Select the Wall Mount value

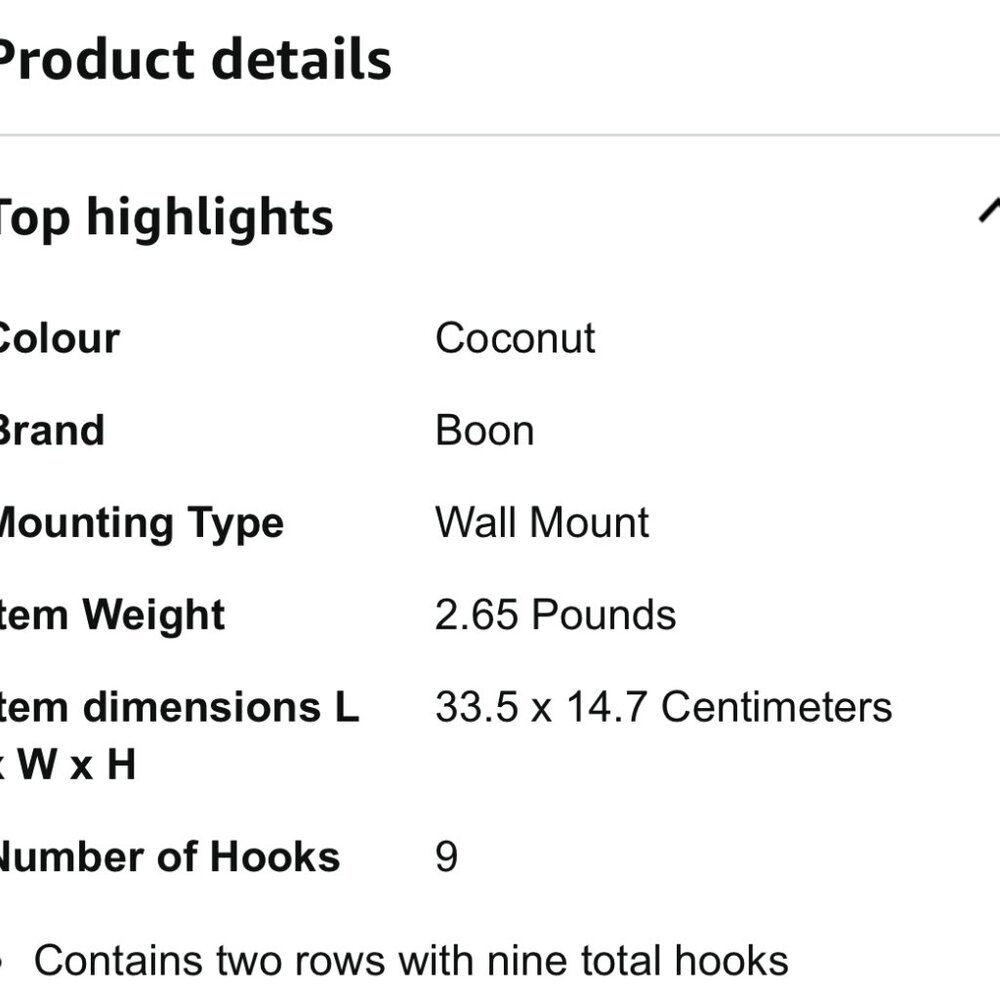[x=542, y=523]
